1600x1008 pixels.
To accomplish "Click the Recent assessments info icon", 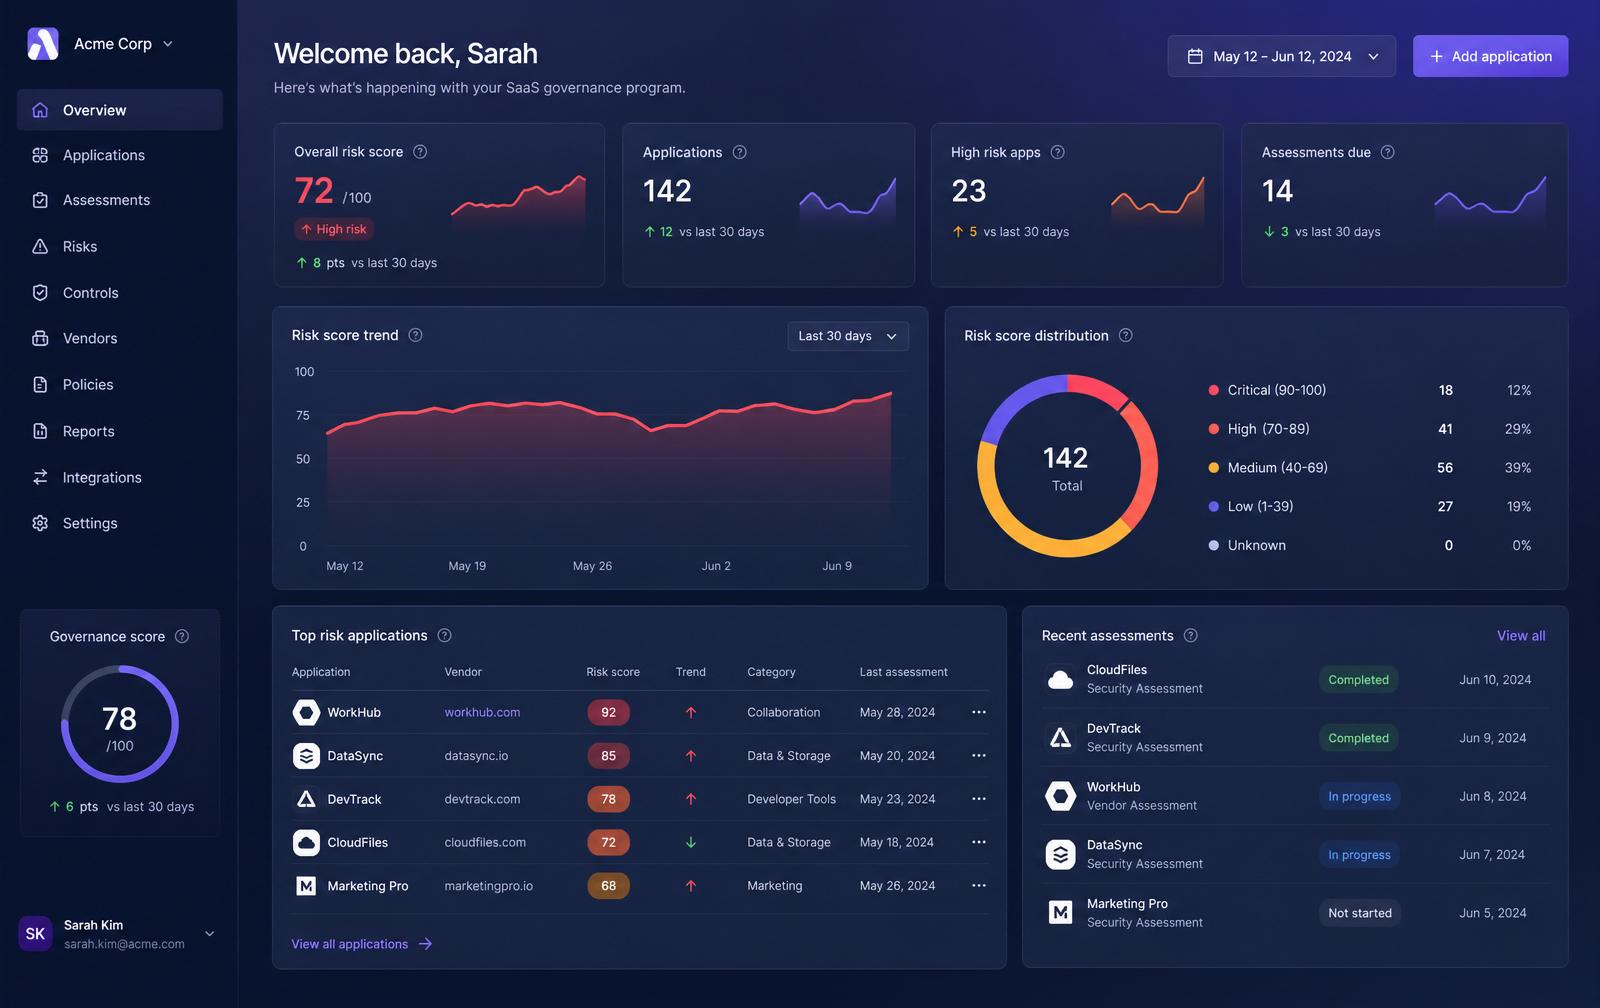I will tap(1191, 635).
